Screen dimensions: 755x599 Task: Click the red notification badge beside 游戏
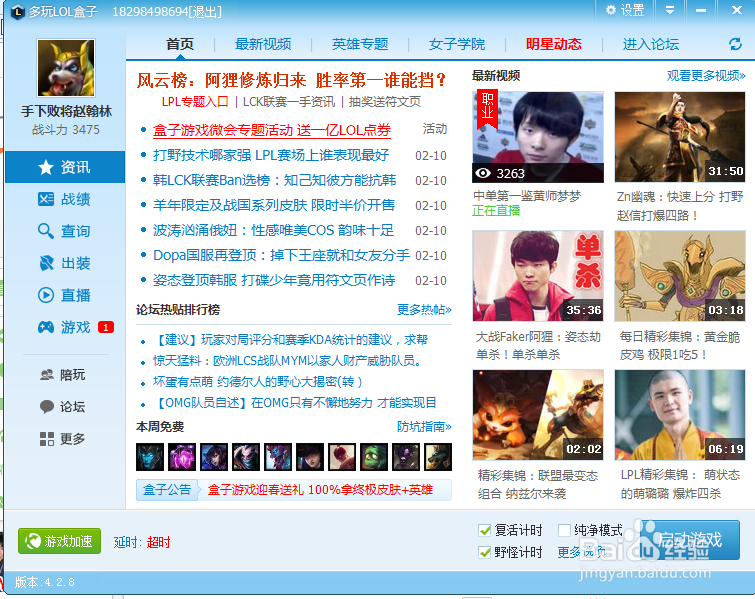point(105,327)
